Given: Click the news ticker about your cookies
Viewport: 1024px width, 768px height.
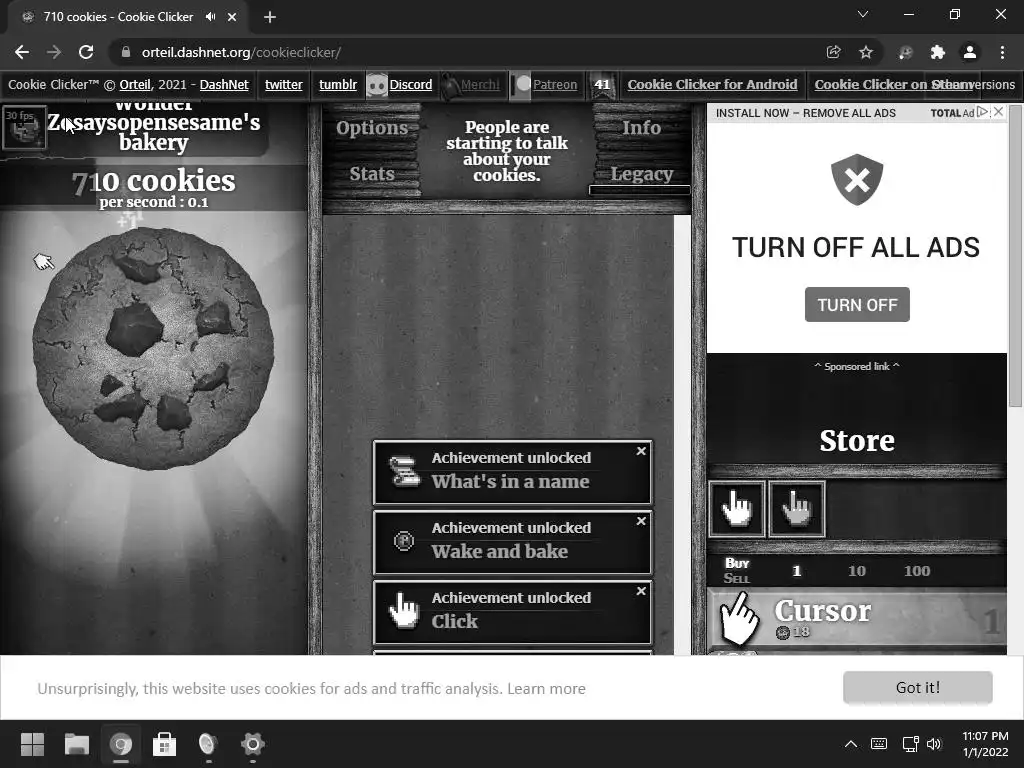Looking at the screenshot, I should [x=507, y=151].
